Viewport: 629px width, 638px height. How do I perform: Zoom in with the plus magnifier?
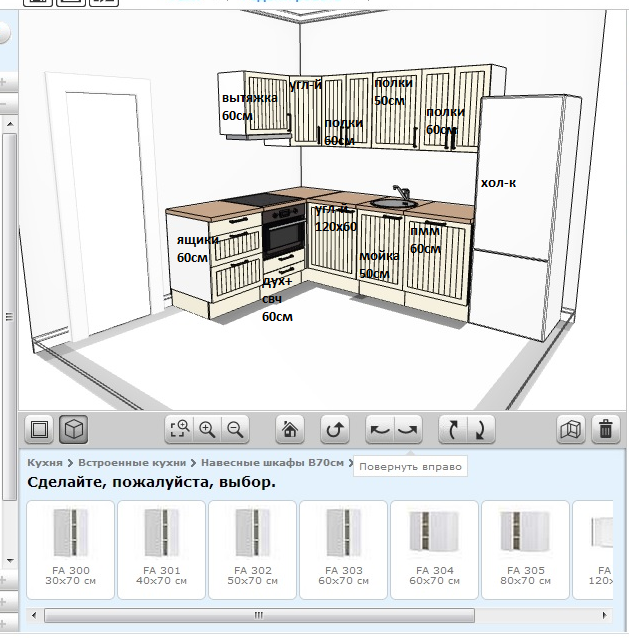tap(207, 429)
